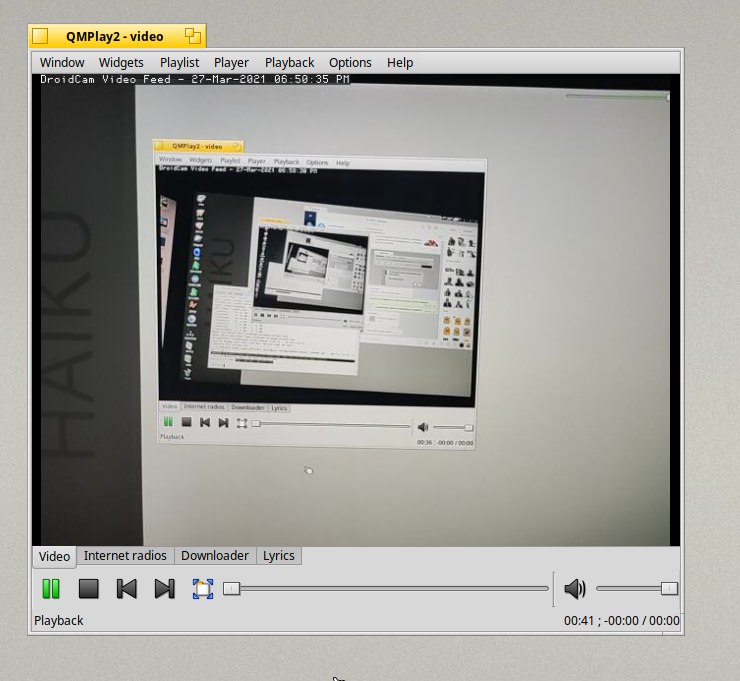Image resolution: width=740 pixels, height=681 pixels.
Task: Switch to the Video tab
Action: (54, 556)
